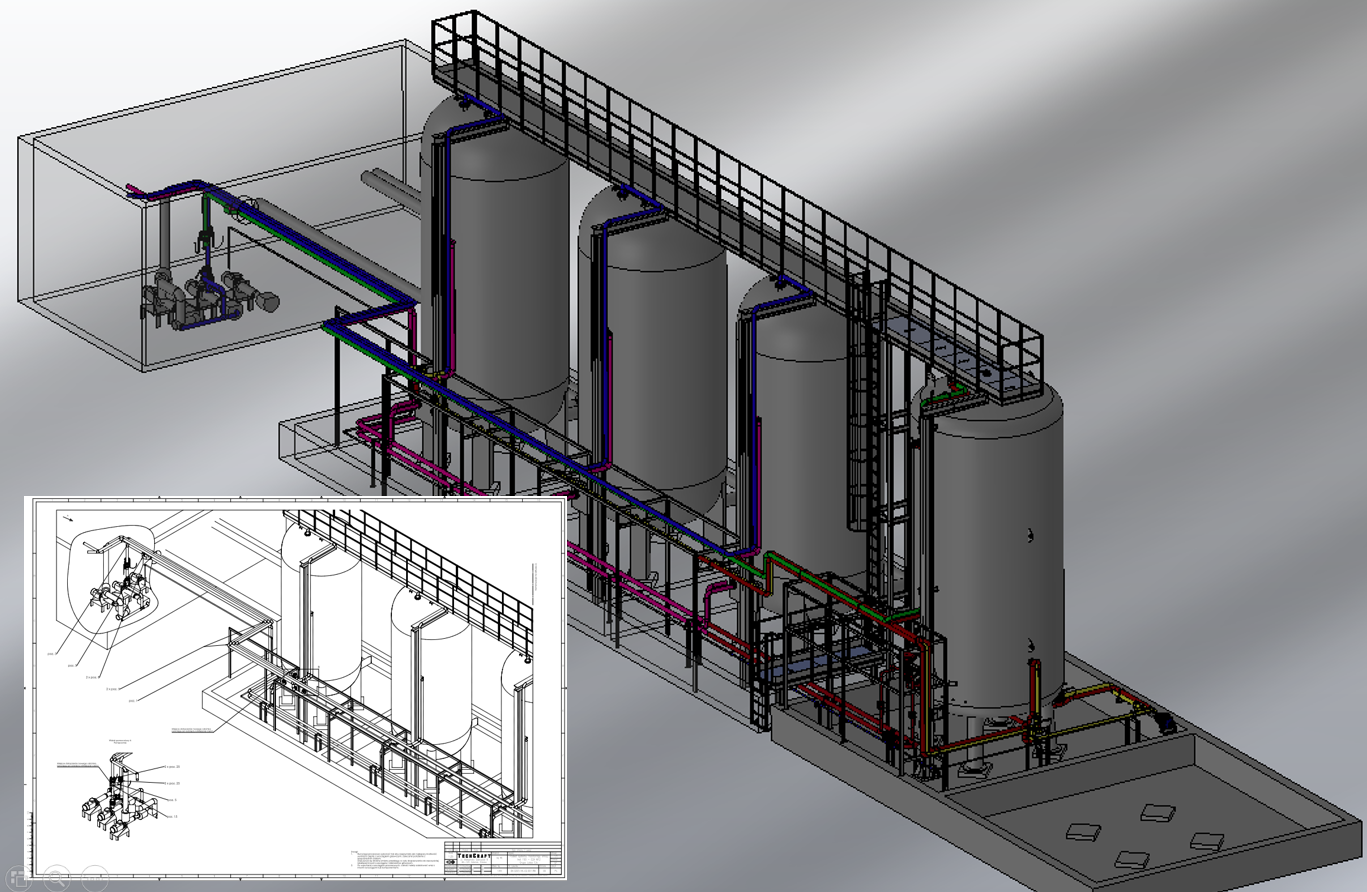The height and width of the screenshot is (892, 1367).
Task: Open the inset technical drawing thumbnail
Action: (295, 690)
